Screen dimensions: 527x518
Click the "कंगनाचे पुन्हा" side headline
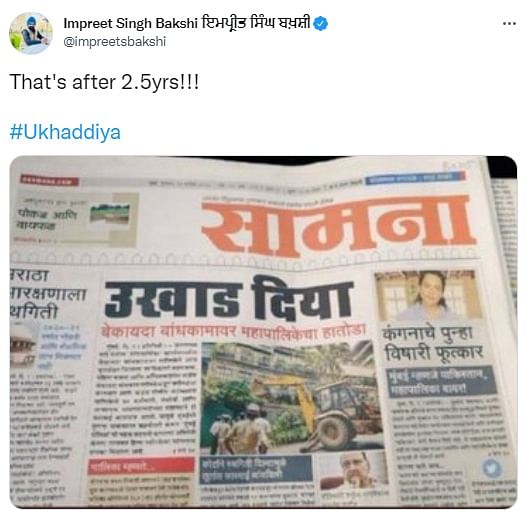click(x=428, y=333)
